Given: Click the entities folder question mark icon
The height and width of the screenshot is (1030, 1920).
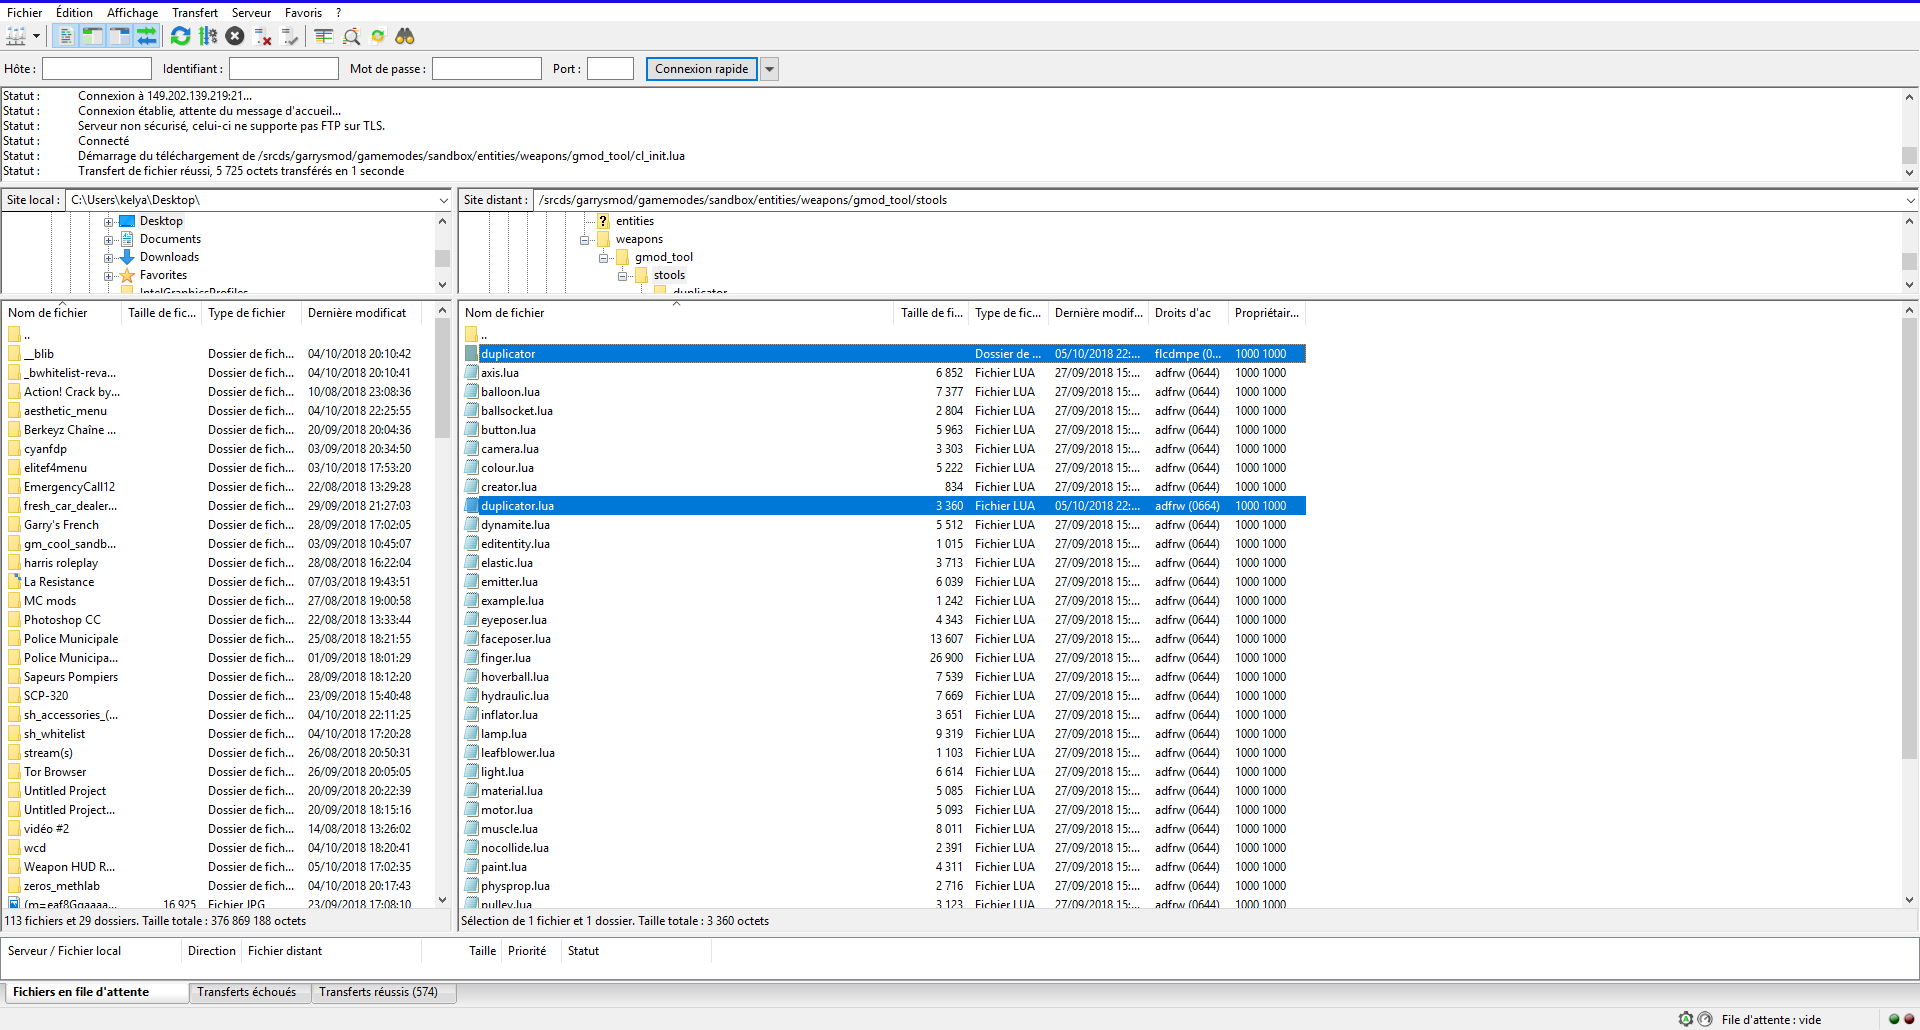Looking at the screenshot, I should 603,221.
